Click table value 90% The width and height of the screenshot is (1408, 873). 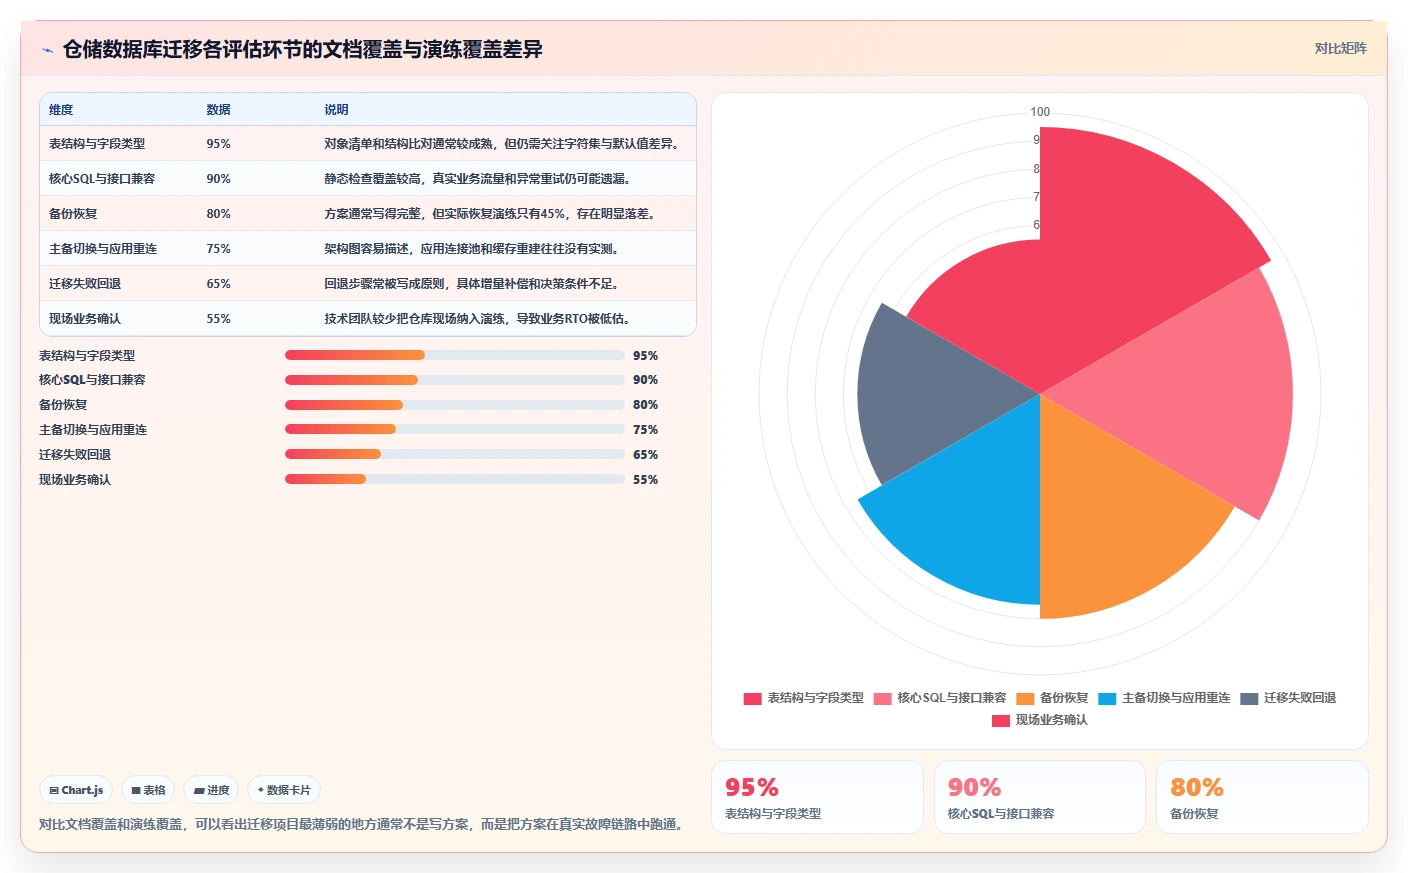pos(218,179)
